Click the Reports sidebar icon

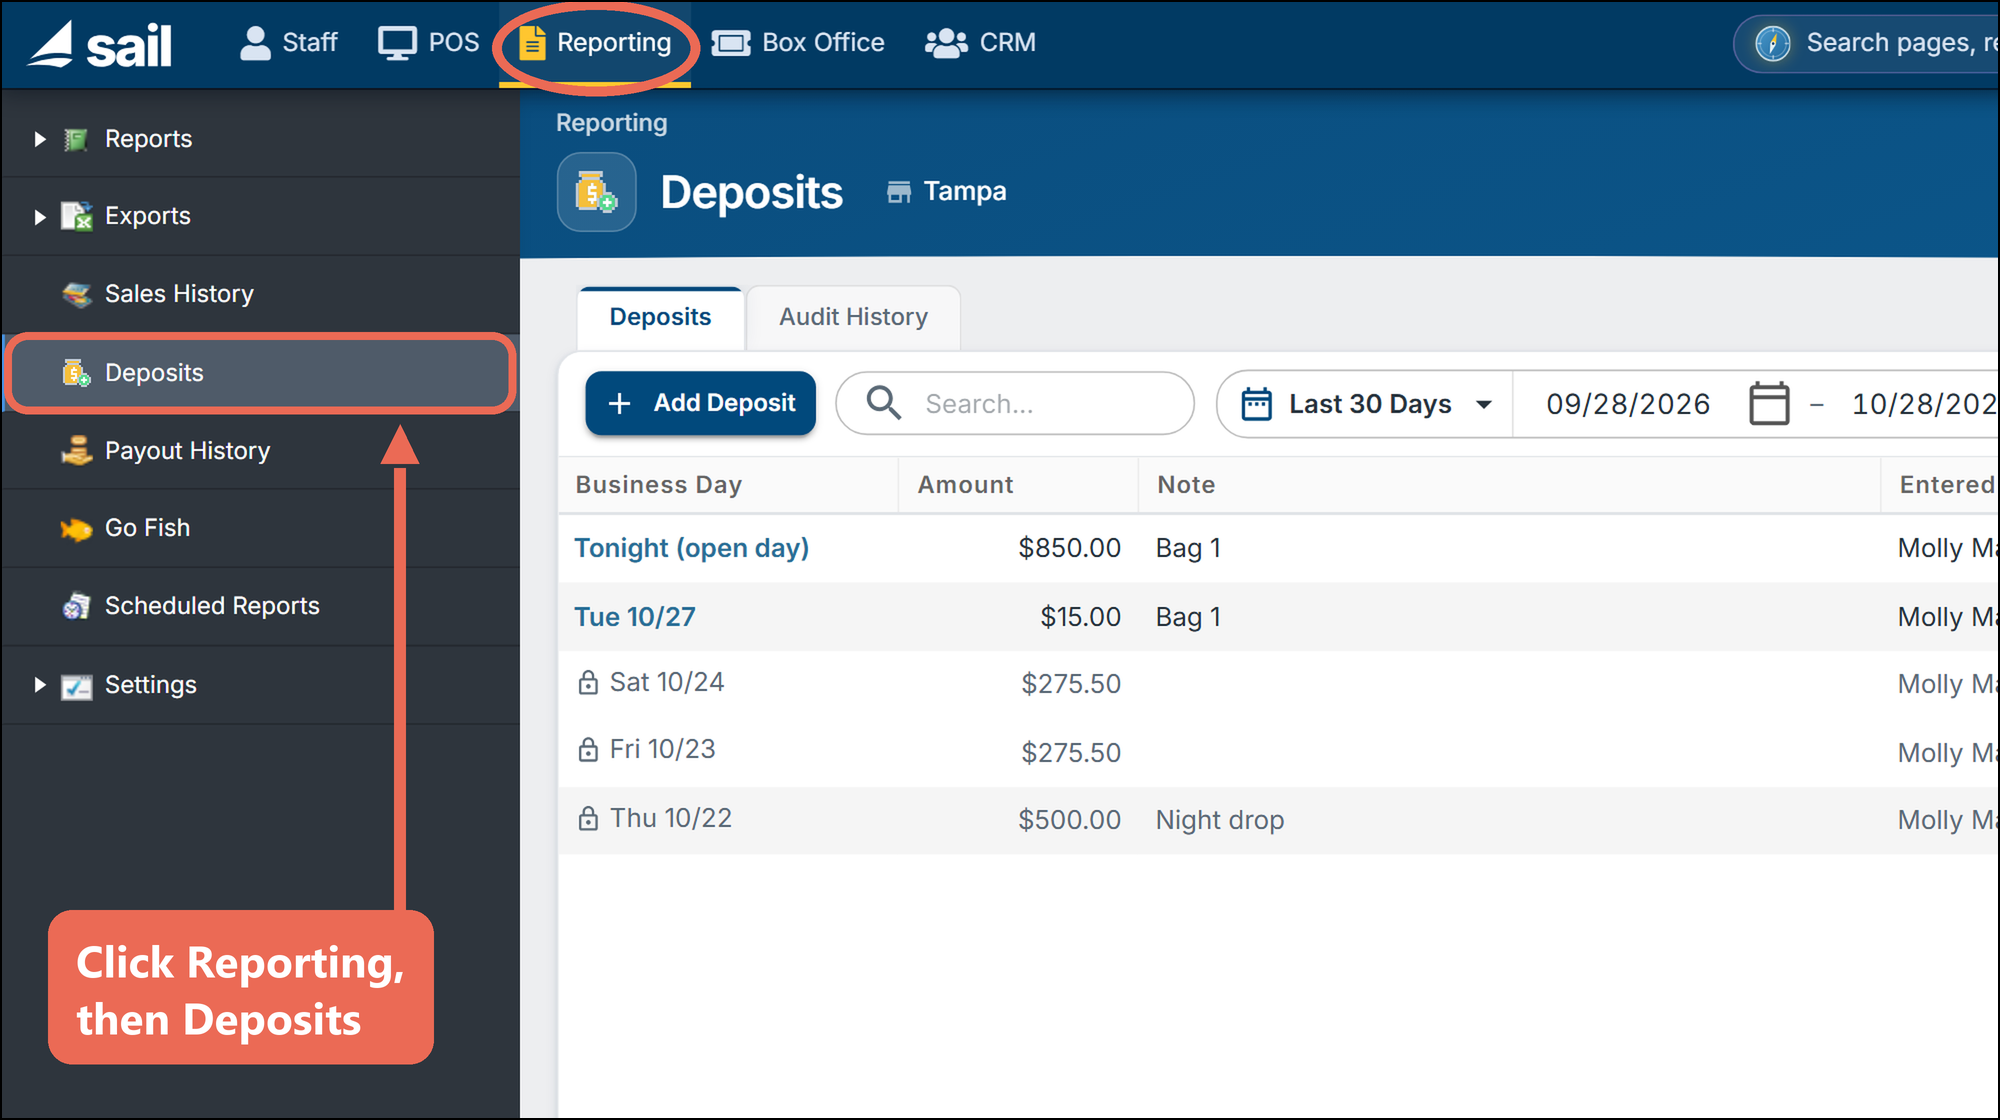tap(76, 139)
